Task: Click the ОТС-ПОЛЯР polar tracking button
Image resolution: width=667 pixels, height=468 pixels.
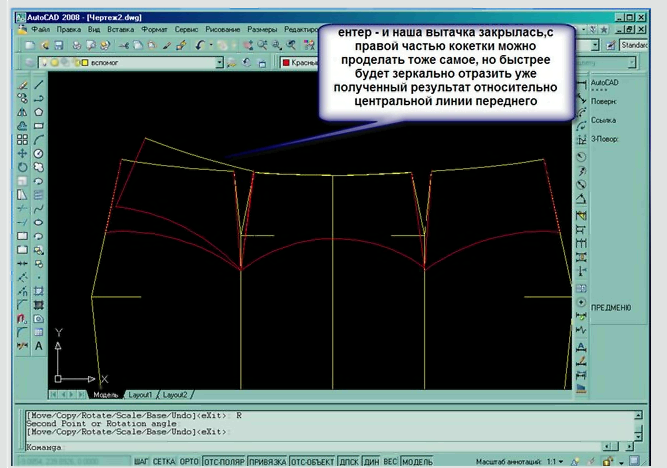Action: tap(222, 461)
